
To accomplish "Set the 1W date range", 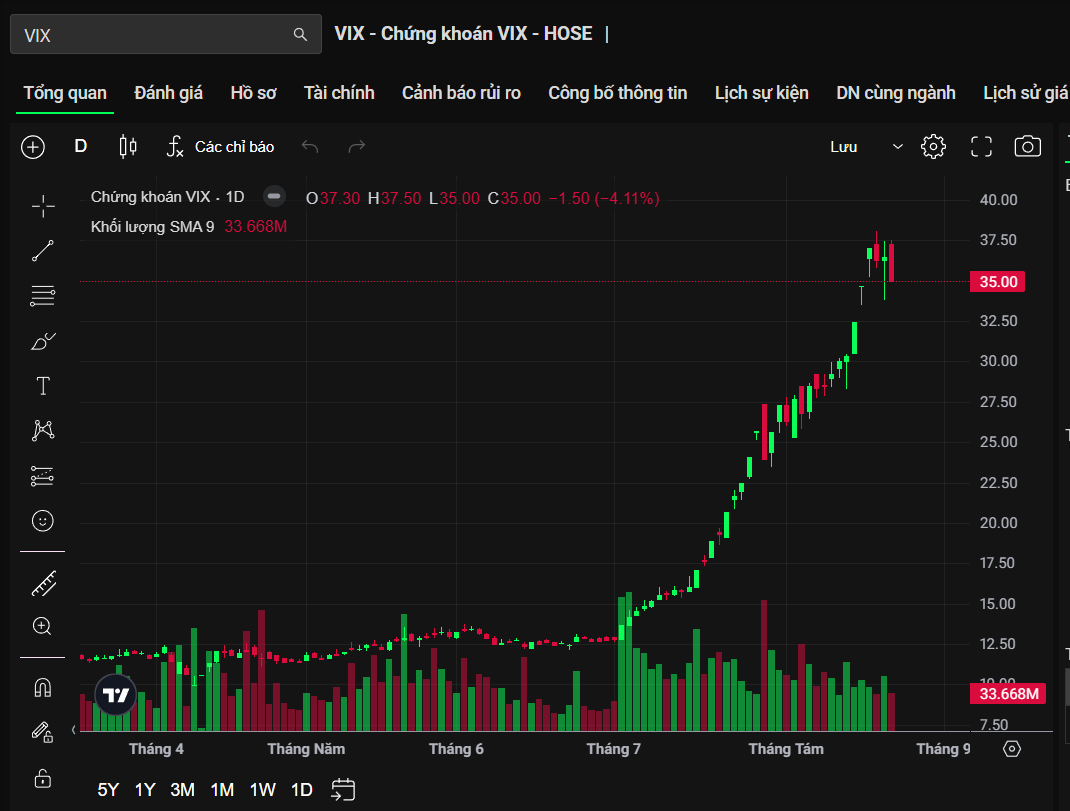I will (x=263, y=790).
